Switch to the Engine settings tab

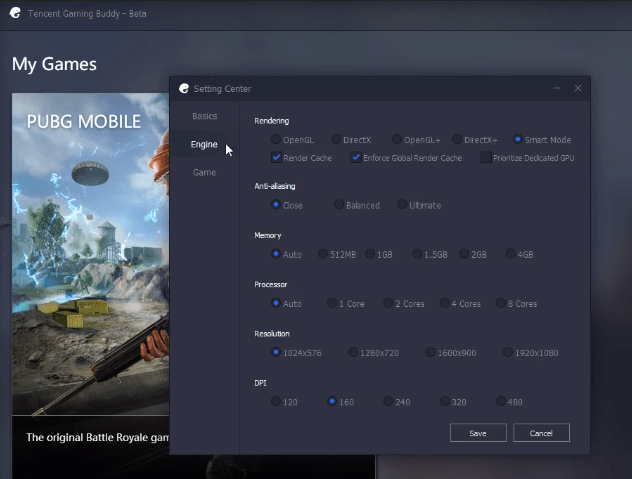(x=204, y=144)
